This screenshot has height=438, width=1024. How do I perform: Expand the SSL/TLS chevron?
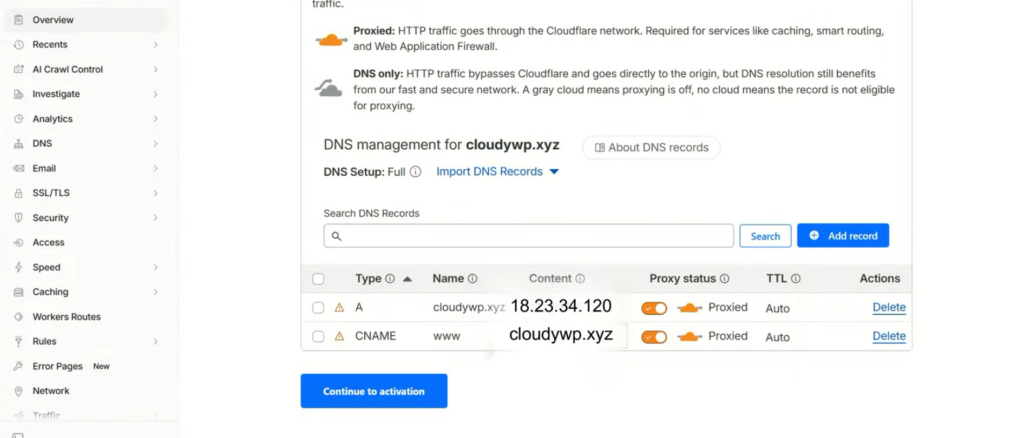[x=155, y=193]
